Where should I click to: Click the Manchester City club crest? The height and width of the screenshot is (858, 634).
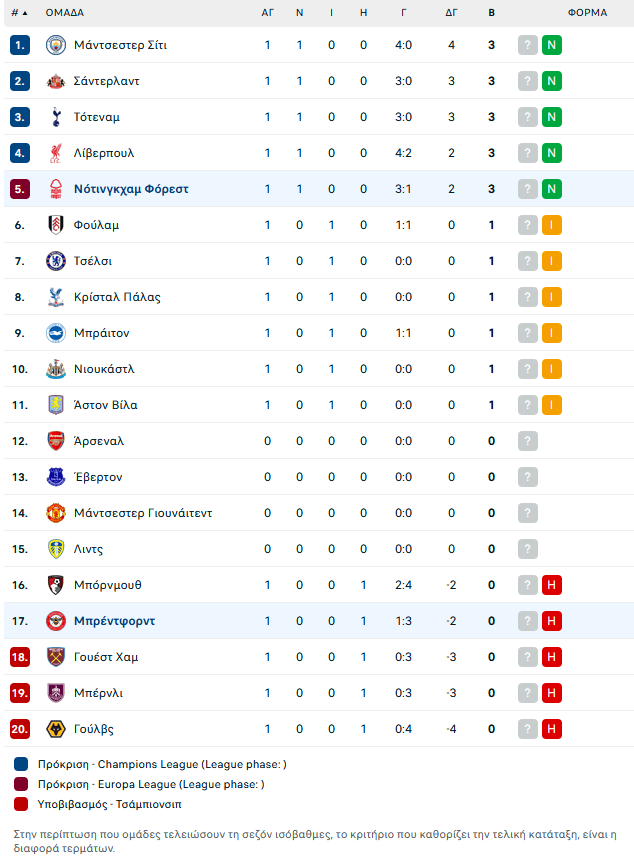[x=55, y=45]
